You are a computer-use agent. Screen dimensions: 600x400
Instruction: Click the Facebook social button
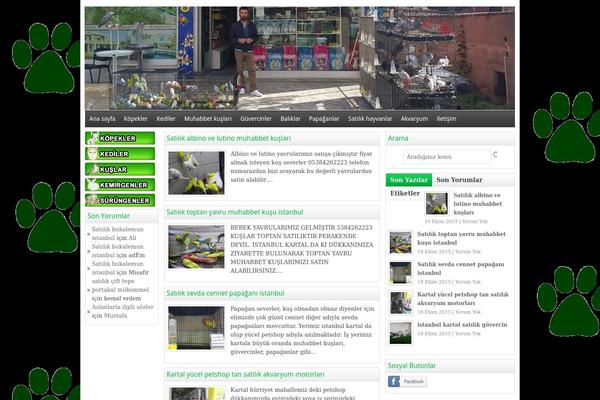(407, 381)
